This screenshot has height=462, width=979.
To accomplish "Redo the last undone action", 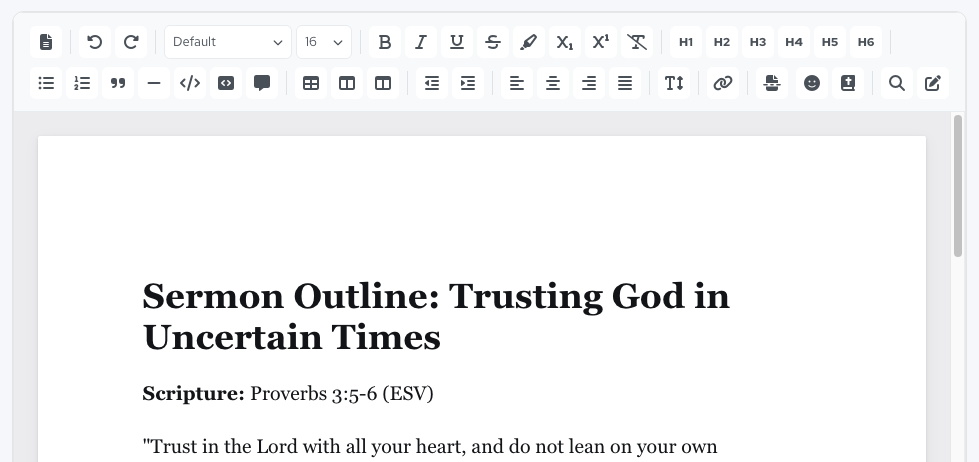I will point(130,42).
